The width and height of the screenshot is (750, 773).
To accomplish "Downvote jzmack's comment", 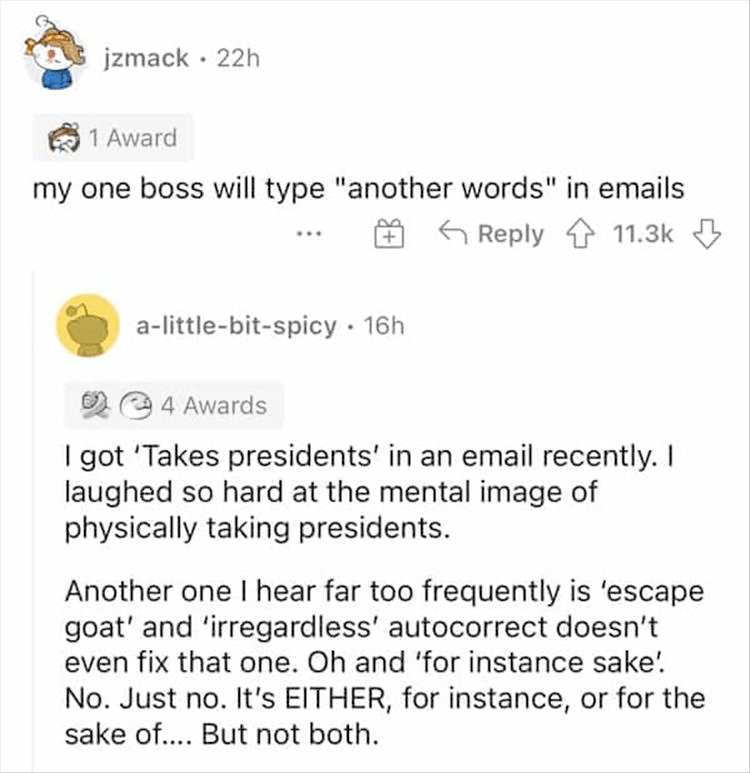I will [706, 234].
